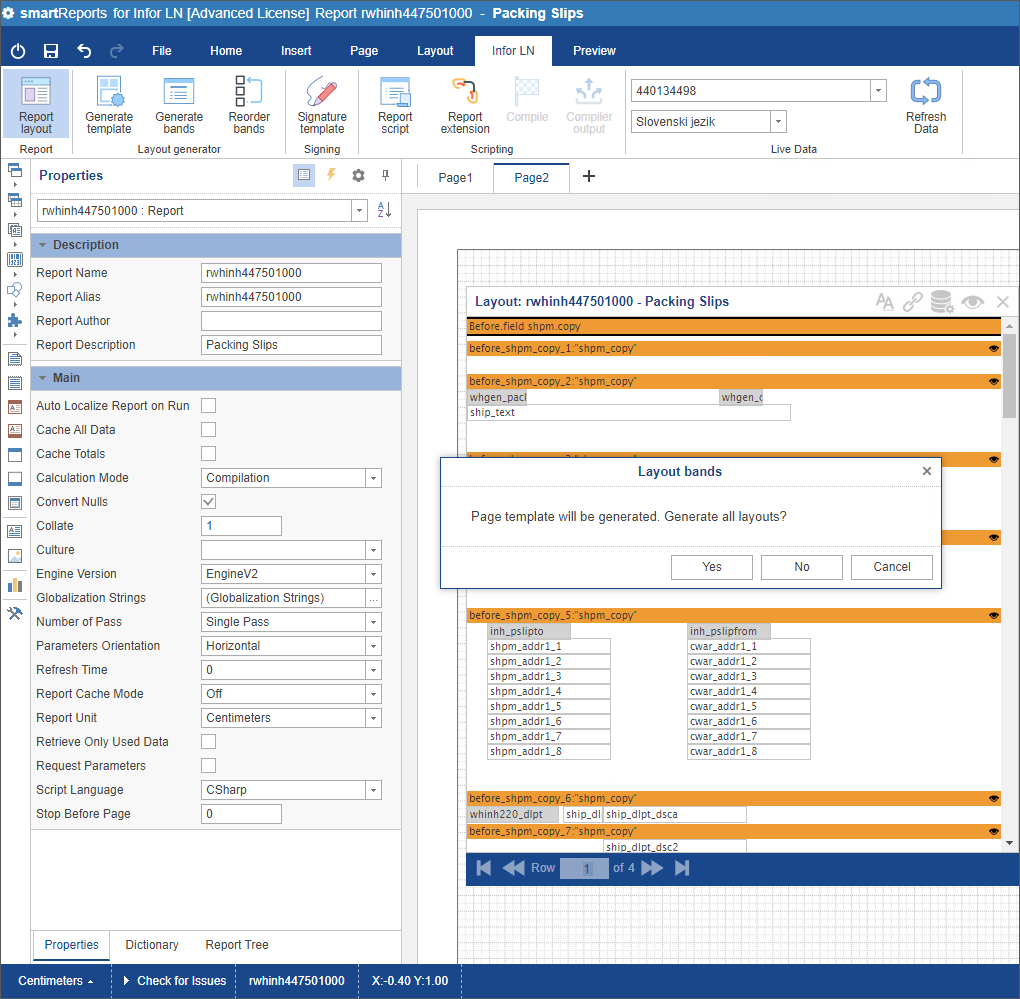Save the report with the floppy disk icon

point(51,51)
